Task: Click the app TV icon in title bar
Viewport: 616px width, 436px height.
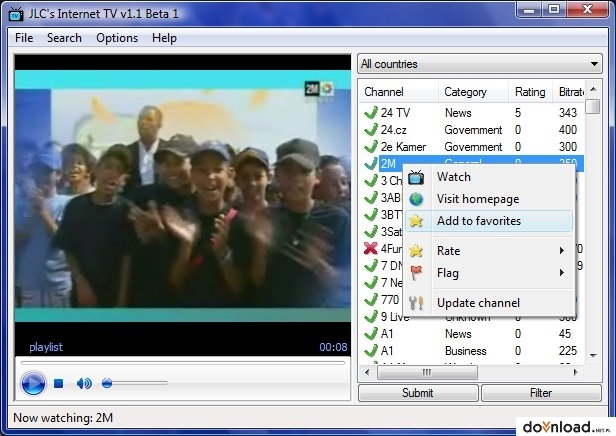Action: (x=16, y=14)
